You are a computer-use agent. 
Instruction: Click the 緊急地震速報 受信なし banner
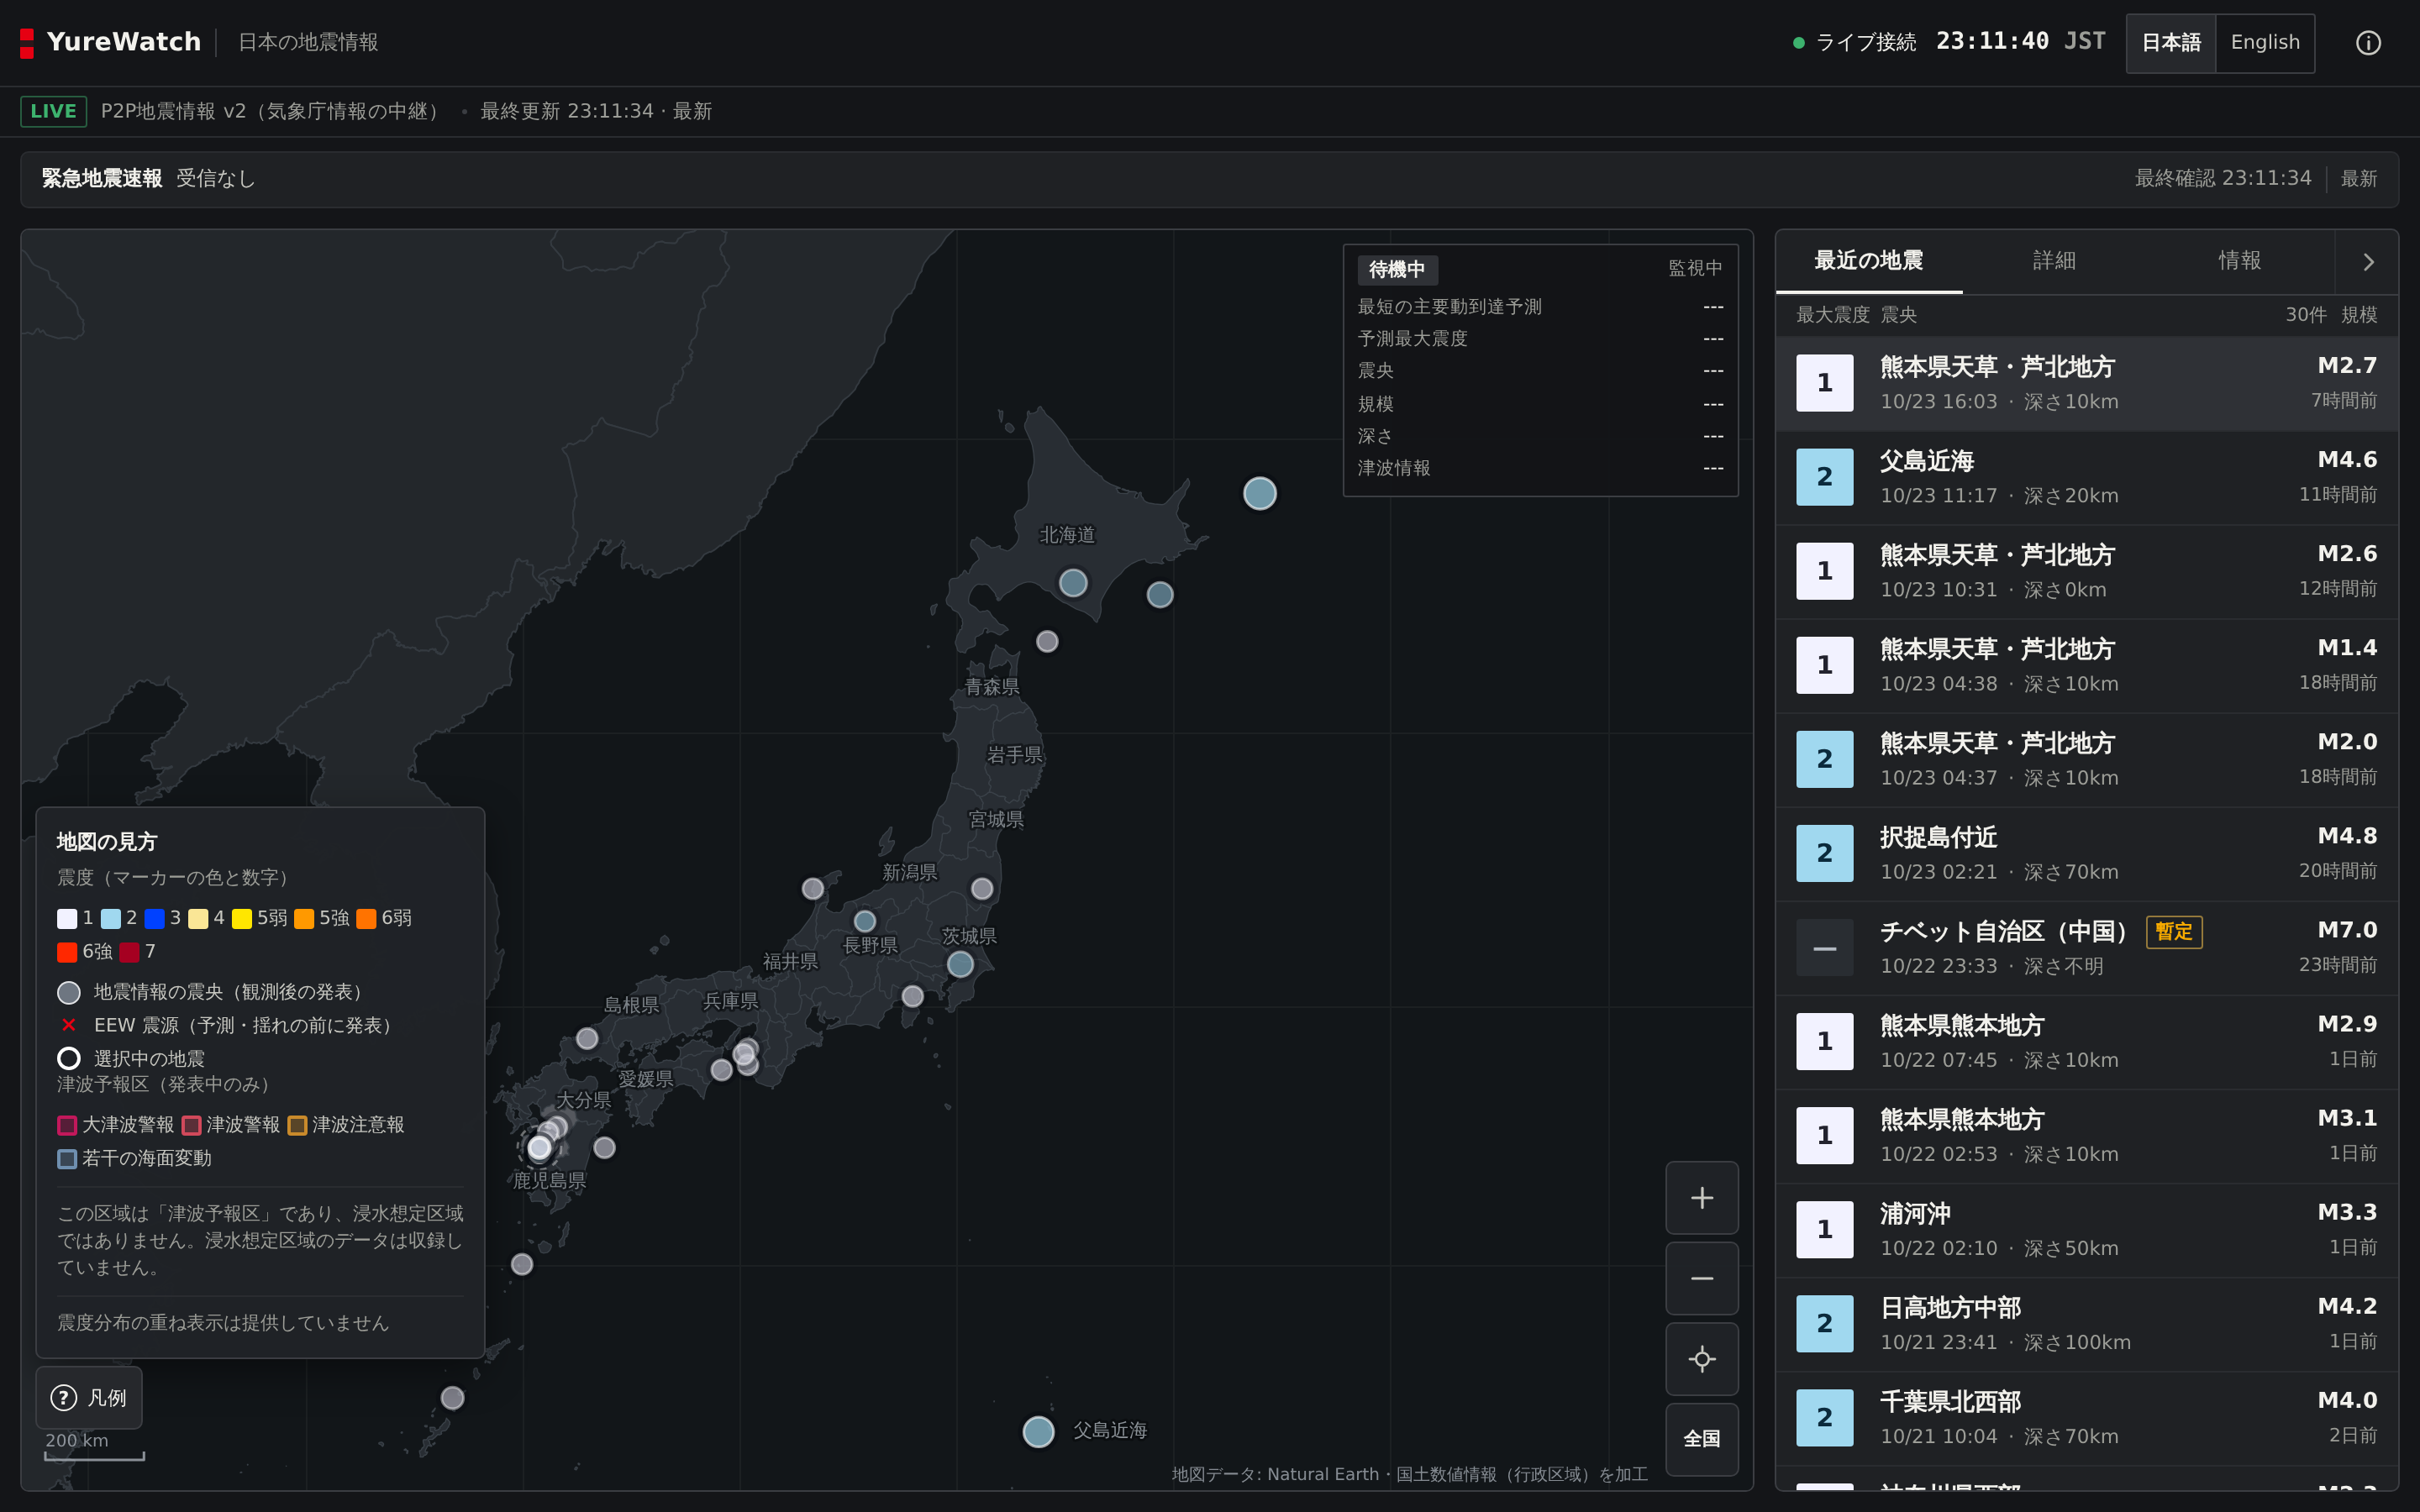tap(1209, 179)
